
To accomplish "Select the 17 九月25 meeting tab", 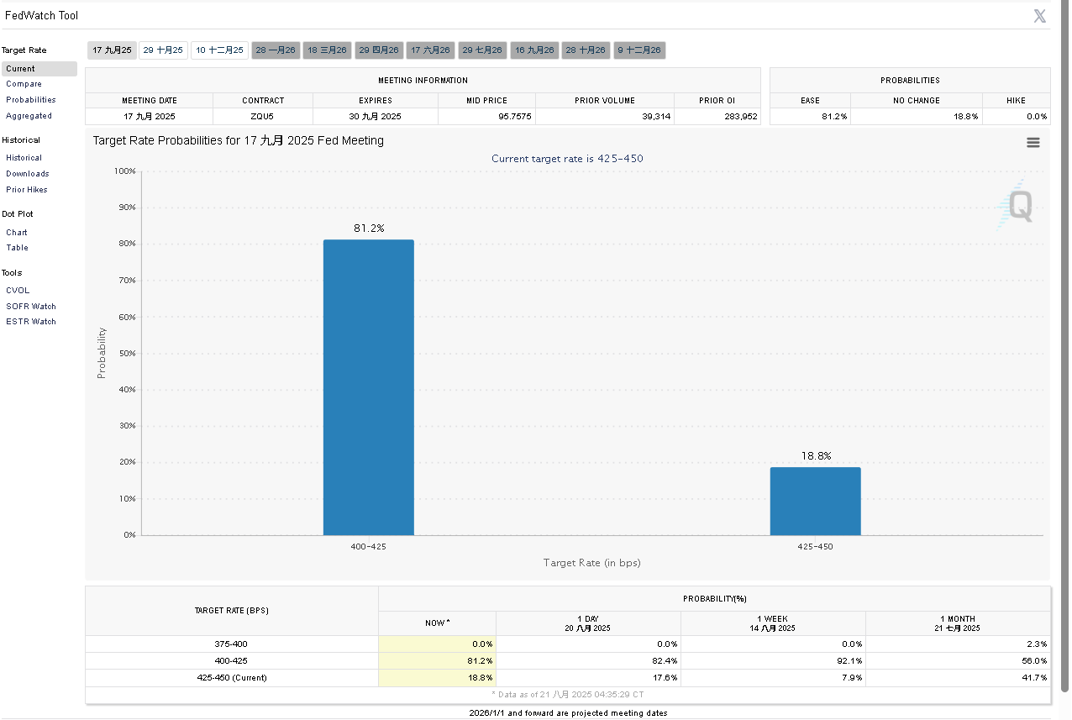I will pyautogui.click(x=112, y=50).
